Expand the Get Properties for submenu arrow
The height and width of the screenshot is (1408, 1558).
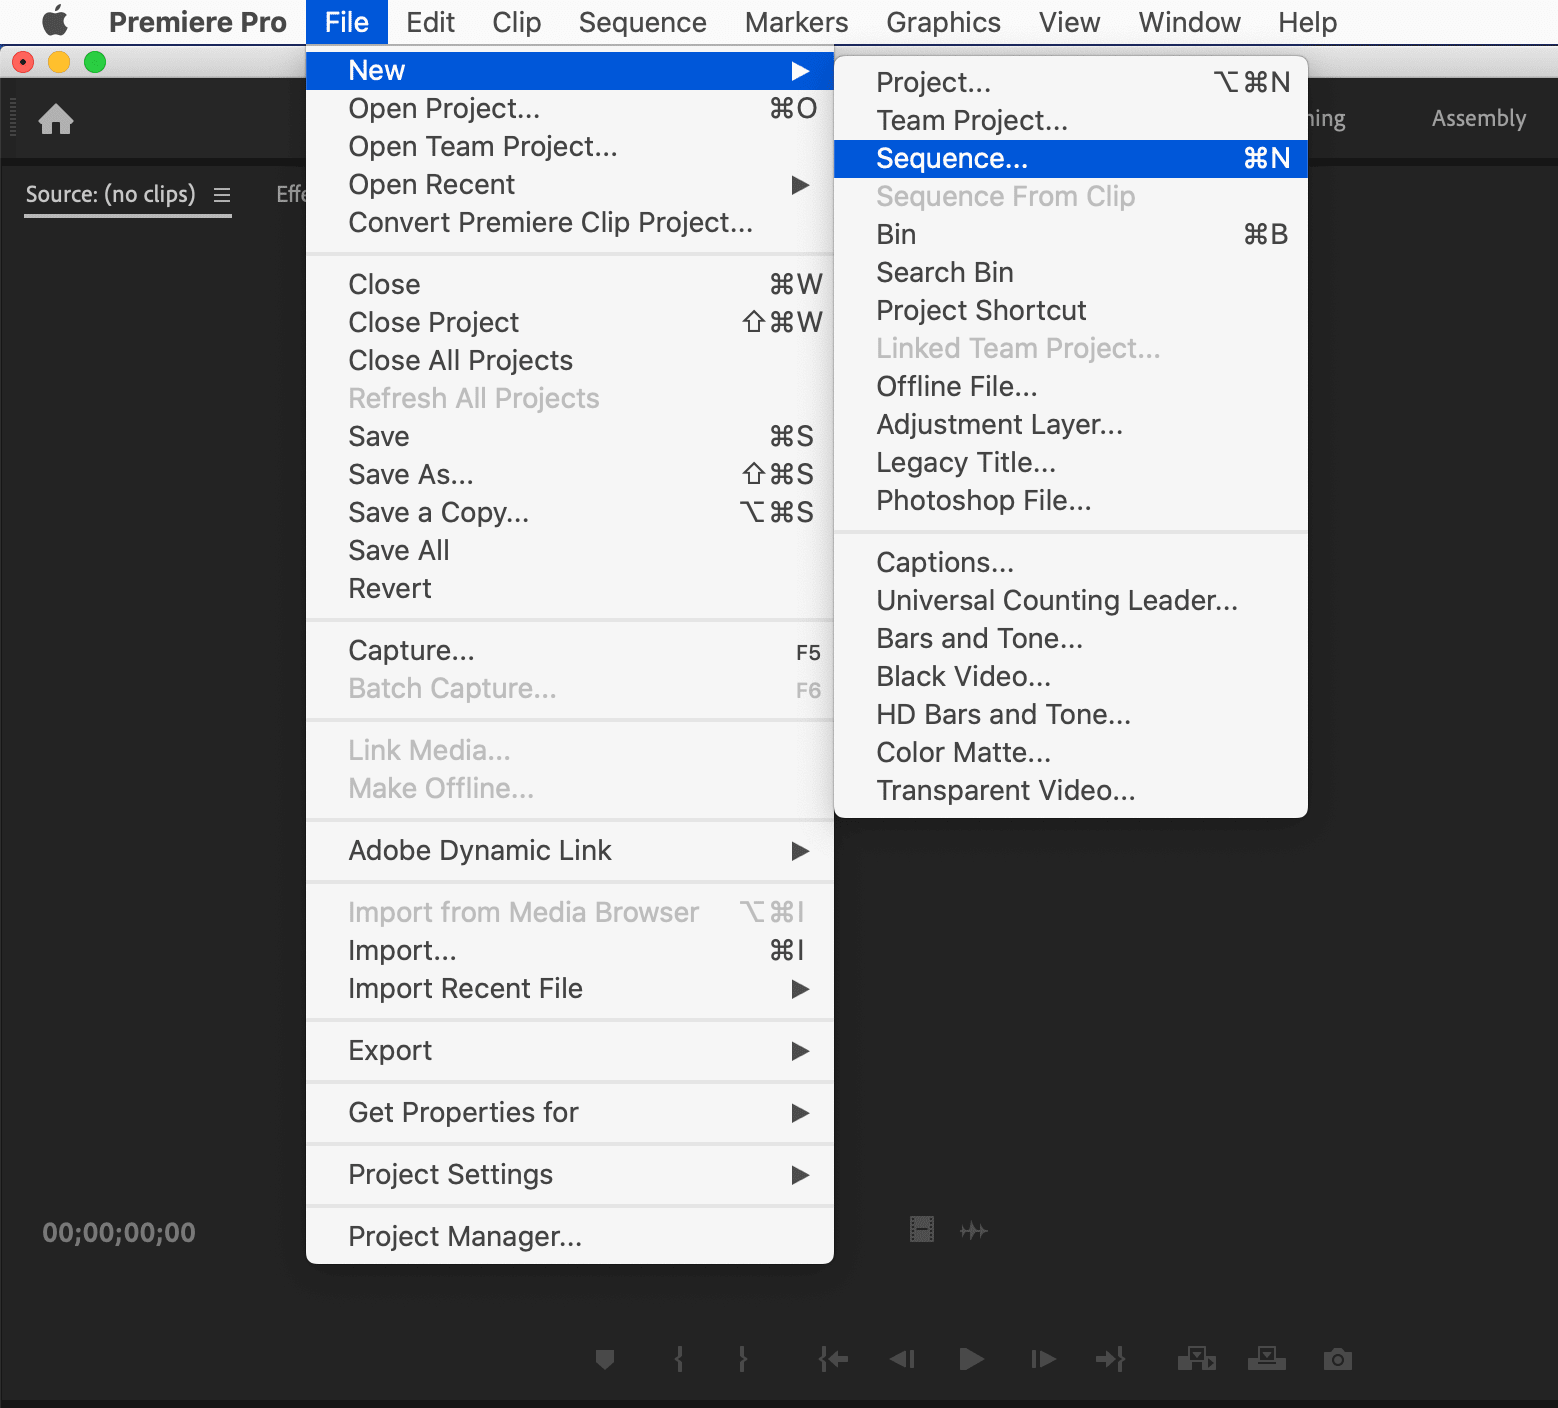[800, 1113]
